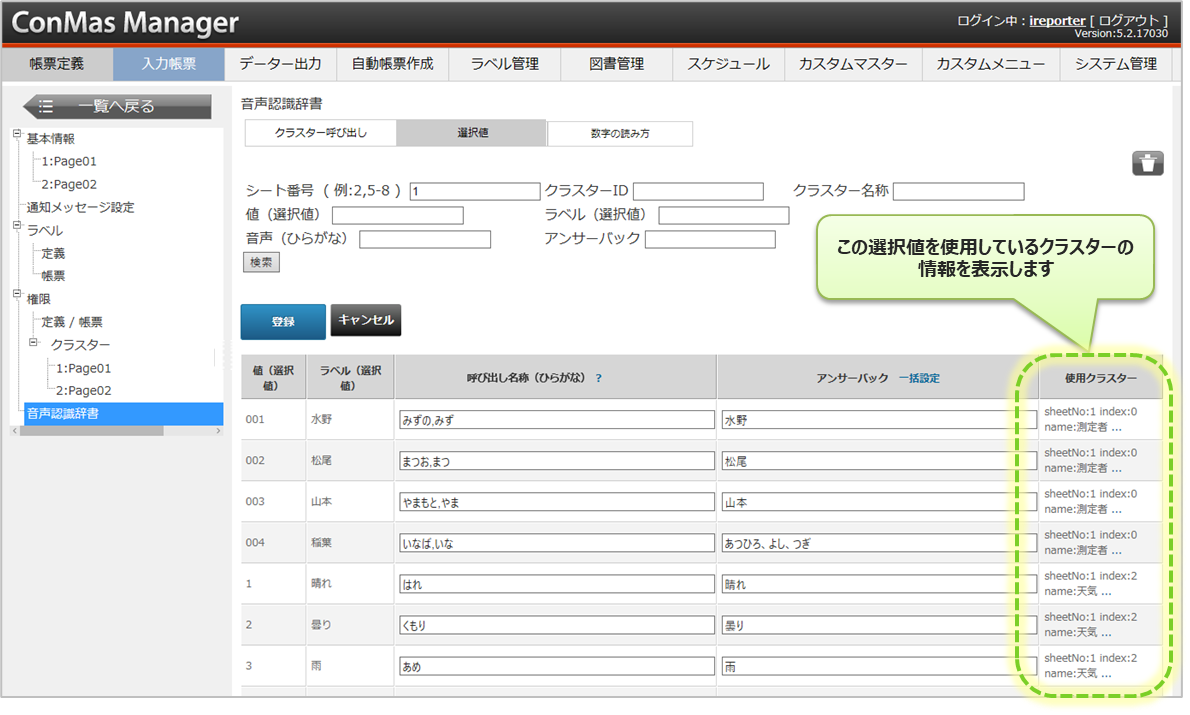
Task: Collapse the ラベル tree node
Action: point(17,227)
